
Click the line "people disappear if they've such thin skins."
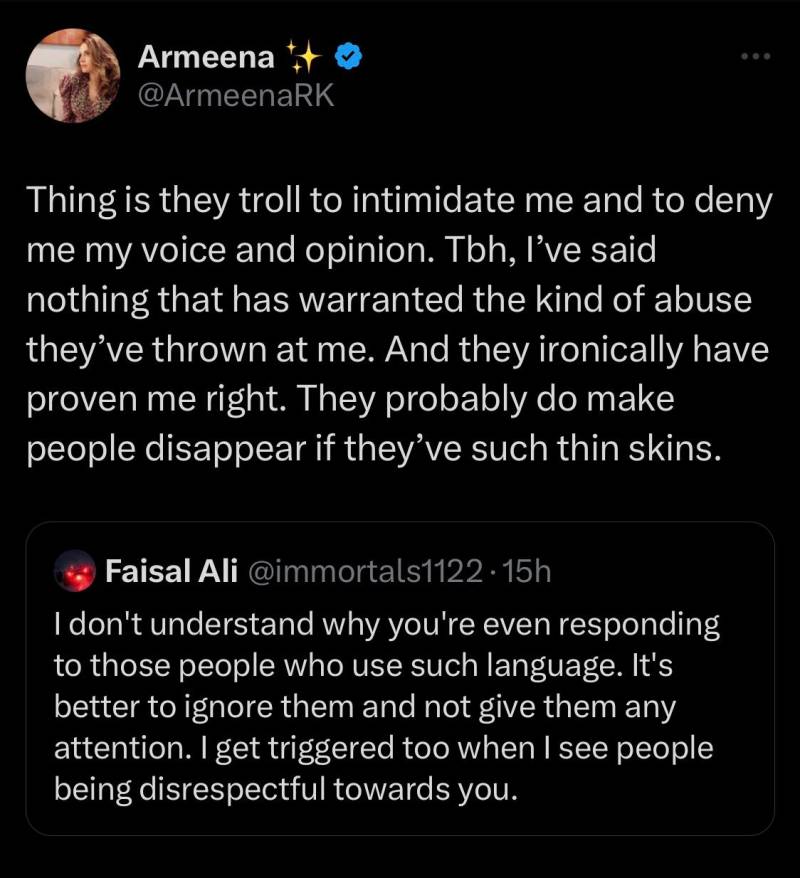pyautogui.click(x=373, y=450)
